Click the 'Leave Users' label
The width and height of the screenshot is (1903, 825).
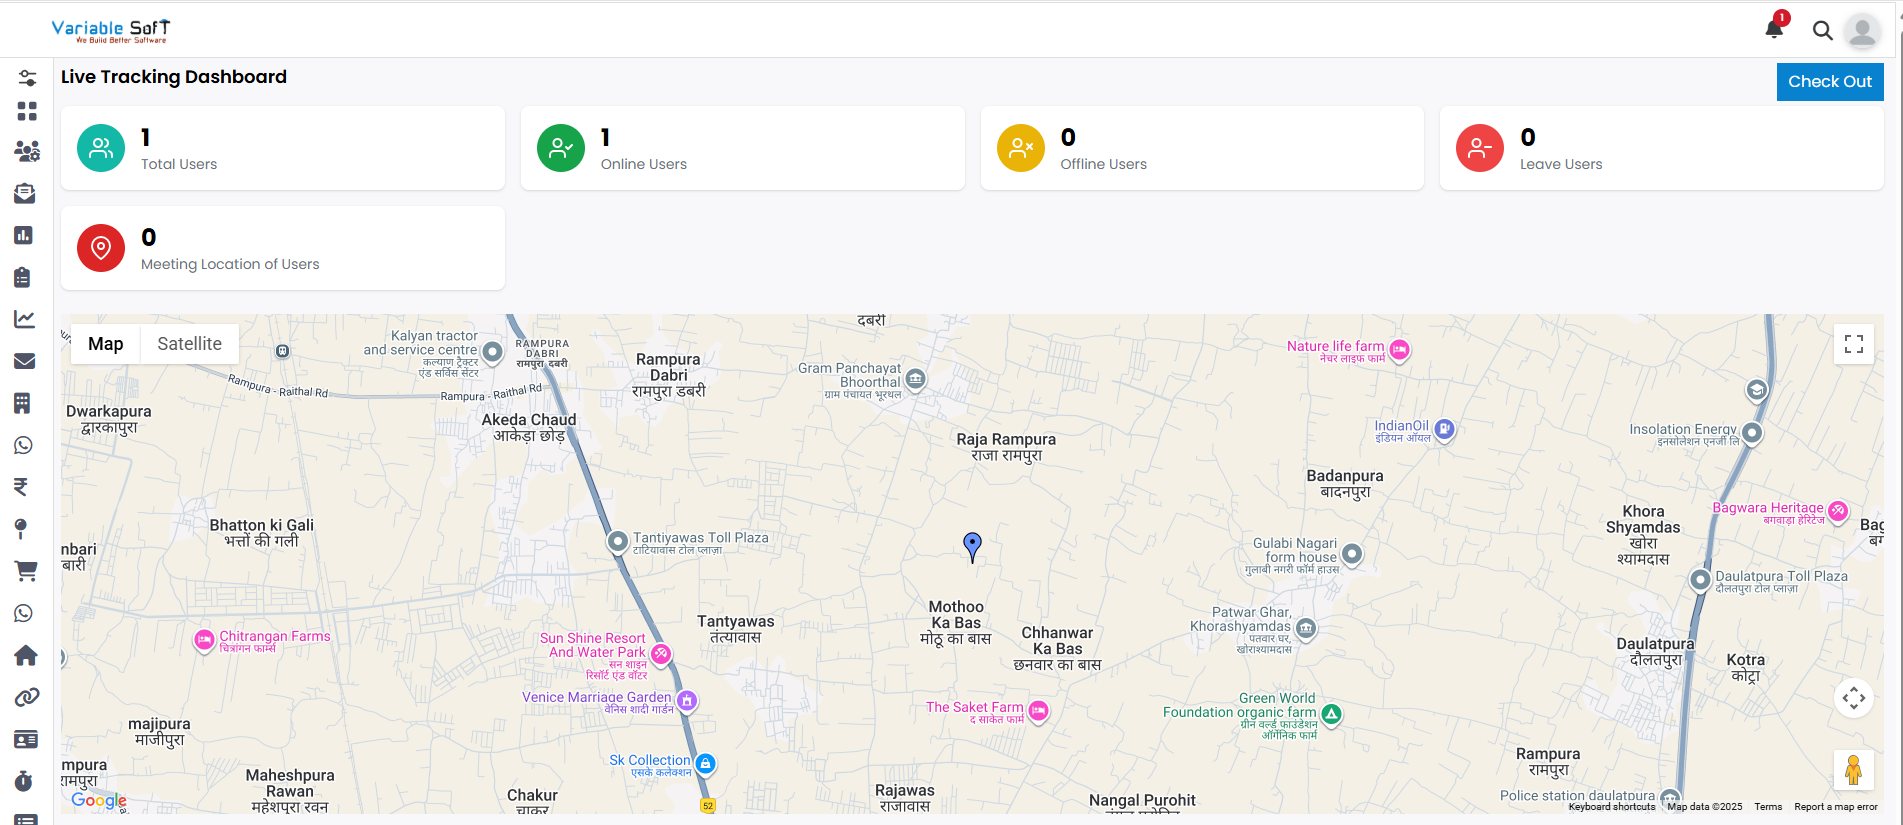1561,164
